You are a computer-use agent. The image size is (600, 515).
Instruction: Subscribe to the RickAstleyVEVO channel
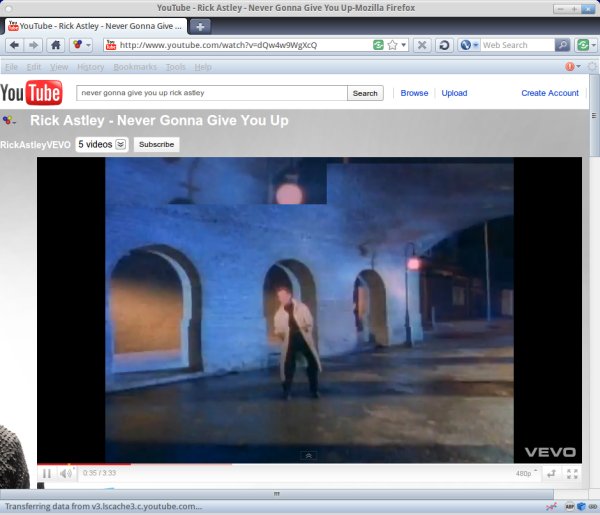point(157,144)
